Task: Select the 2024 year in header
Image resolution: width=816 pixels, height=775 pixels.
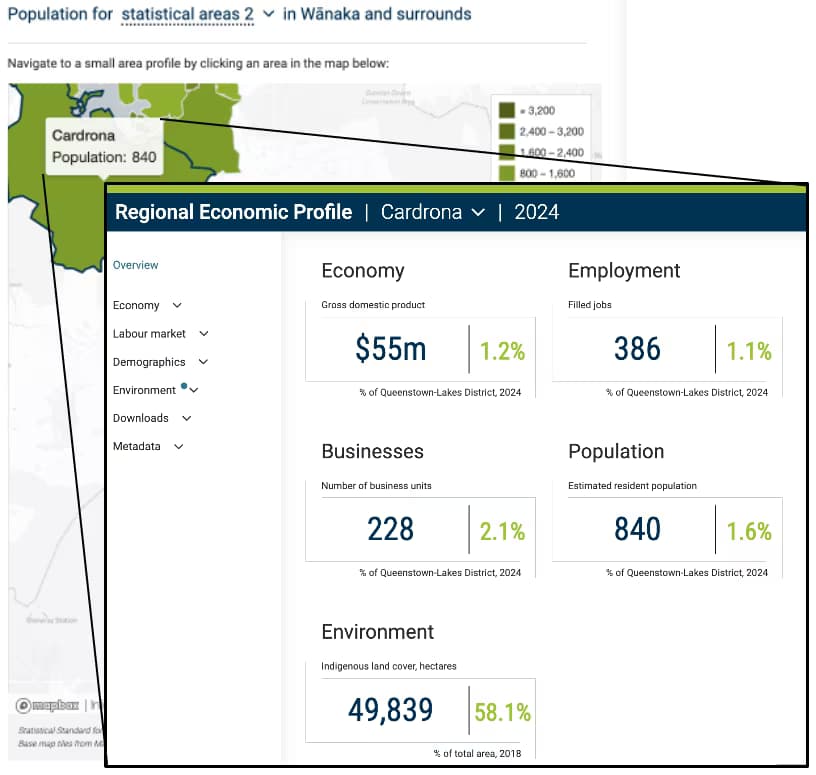Action: pyautogui.click(x=535, y=212)
